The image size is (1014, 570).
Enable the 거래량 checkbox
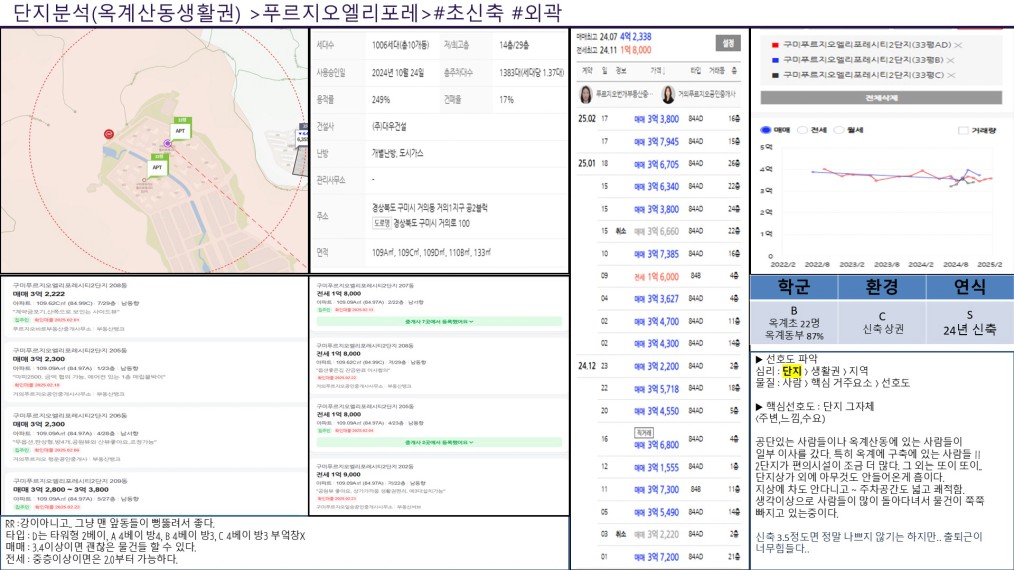coord(963,131)
